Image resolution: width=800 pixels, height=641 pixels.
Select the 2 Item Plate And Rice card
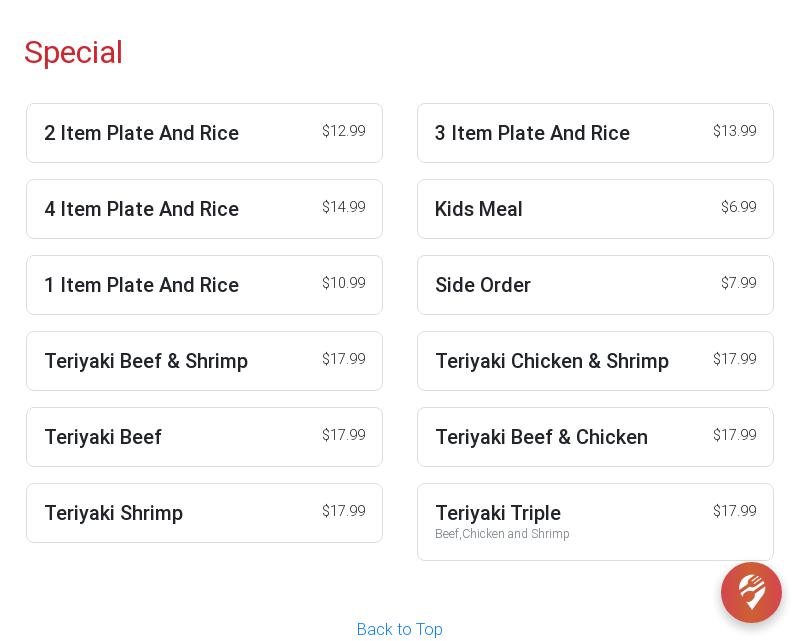point(204,133)
